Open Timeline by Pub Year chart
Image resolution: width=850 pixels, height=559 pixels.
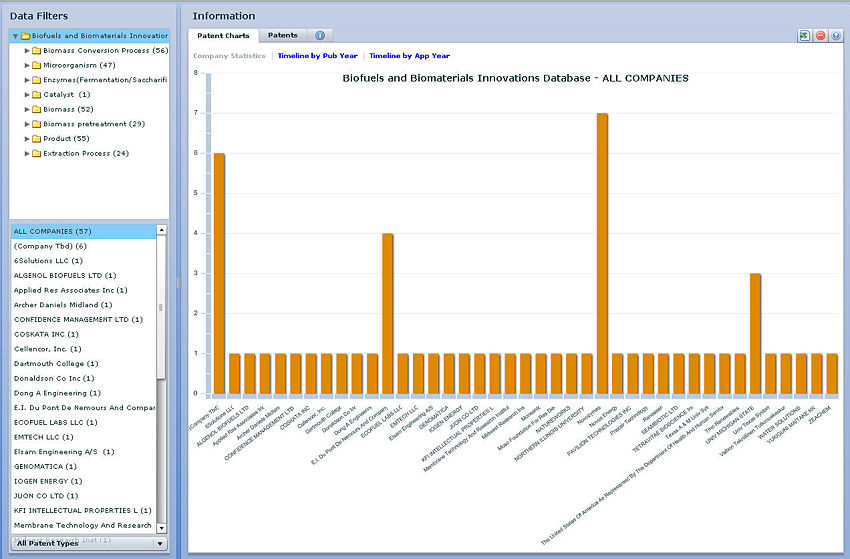317,56
